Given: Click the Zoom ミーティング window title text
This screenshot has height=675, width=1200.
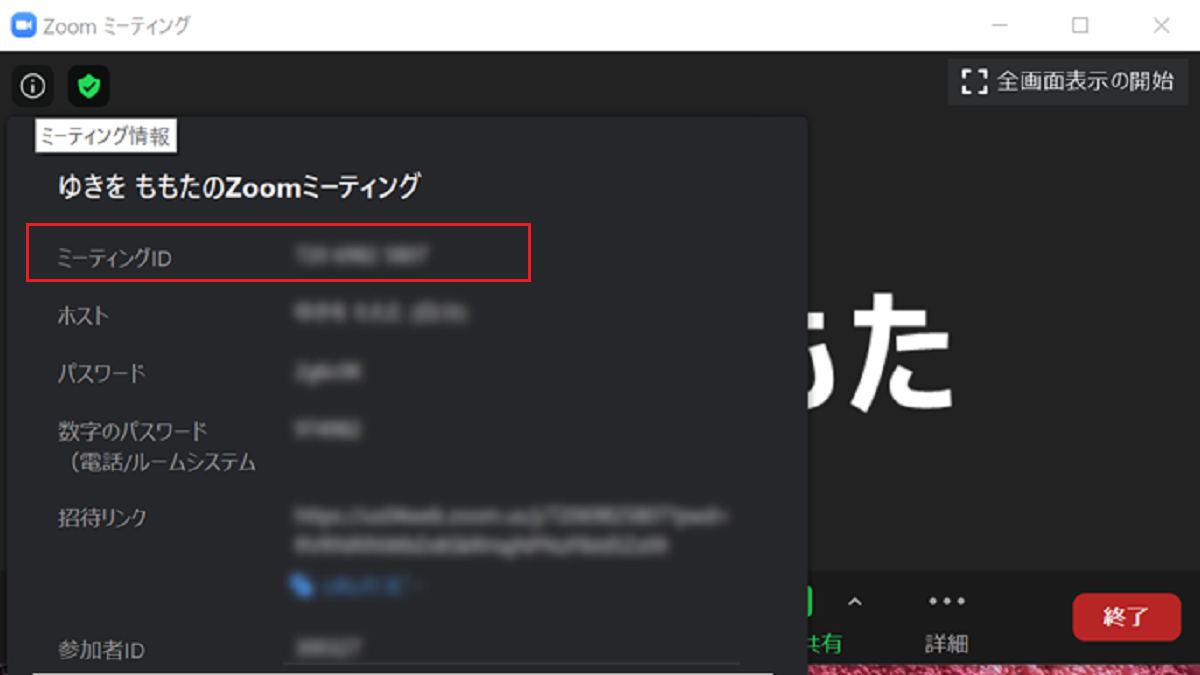Looking at the screenshot, I should [116, 26].
